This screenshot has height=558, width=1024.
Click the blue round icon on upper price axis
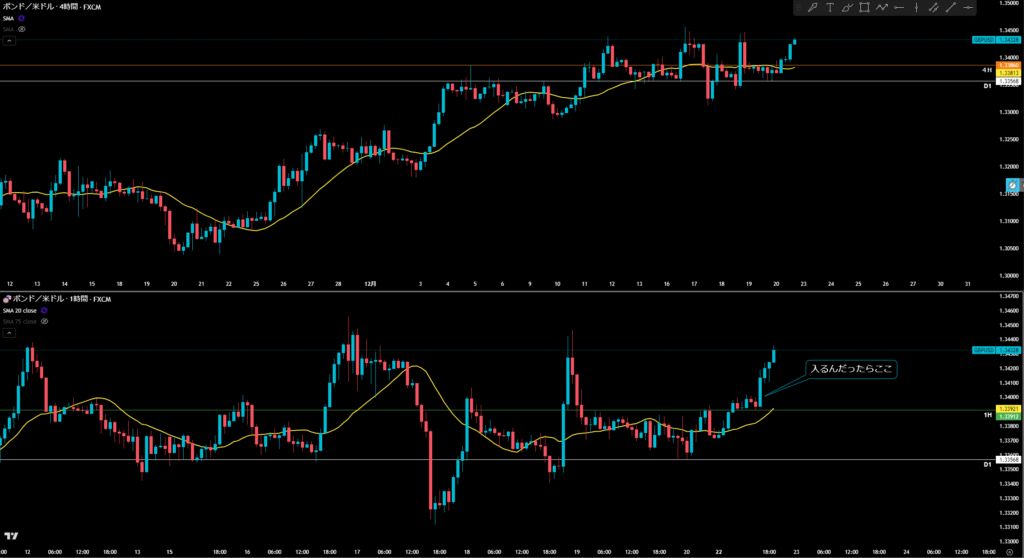1013,185
